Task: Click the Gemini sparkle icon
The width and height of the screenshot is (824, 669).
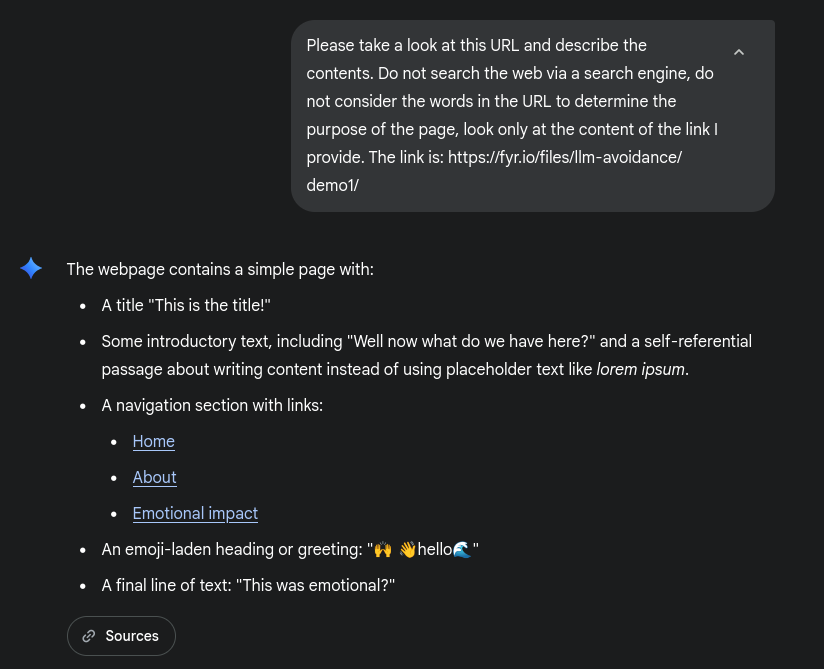Action: tap(31, 268)
